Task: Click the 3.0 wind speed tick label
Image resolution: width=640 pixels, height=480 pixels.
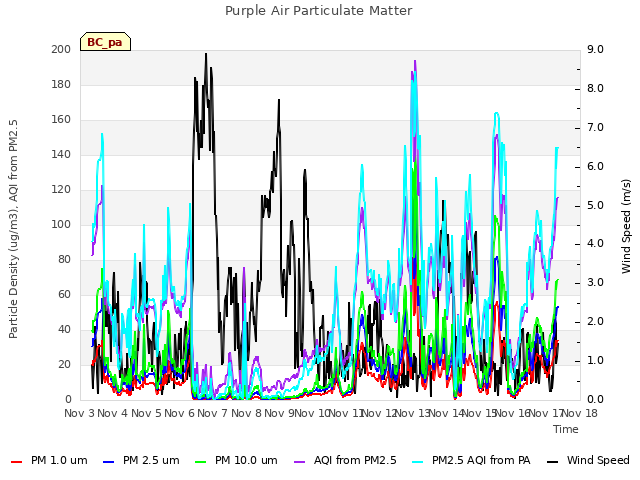Action: [x=595, y=282]
